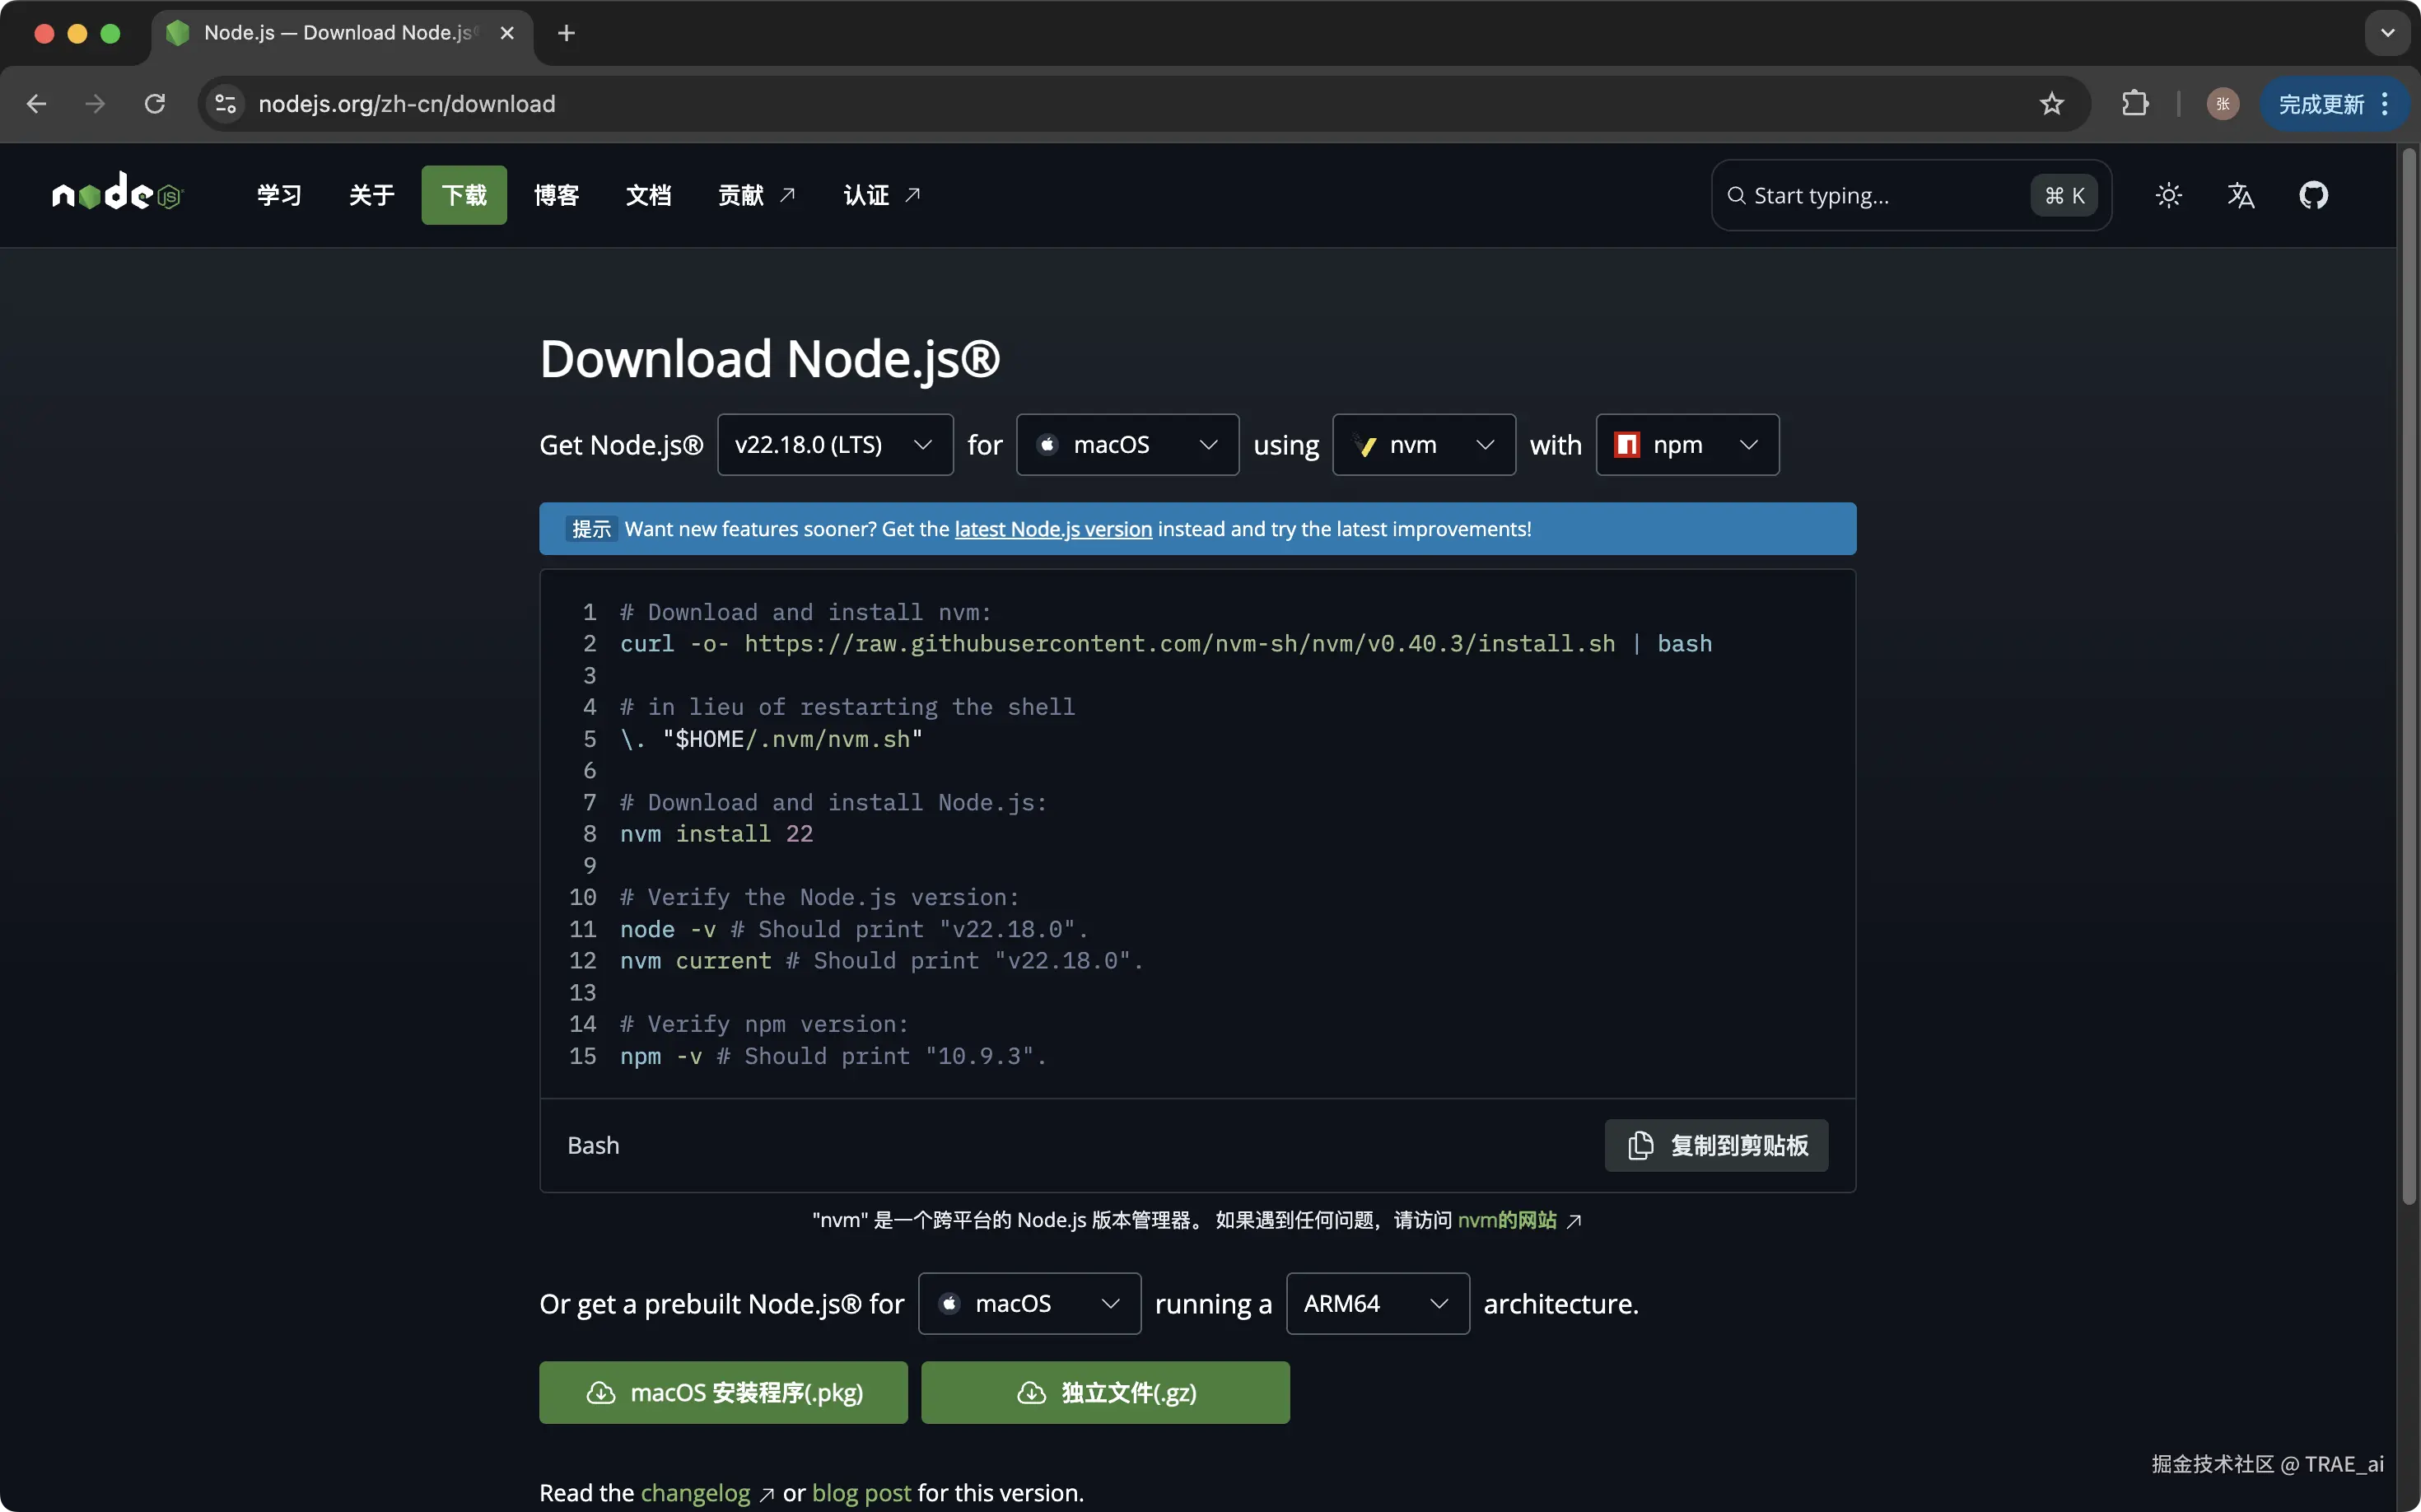Open the nvm package manager dropdown

point(1423,445)
